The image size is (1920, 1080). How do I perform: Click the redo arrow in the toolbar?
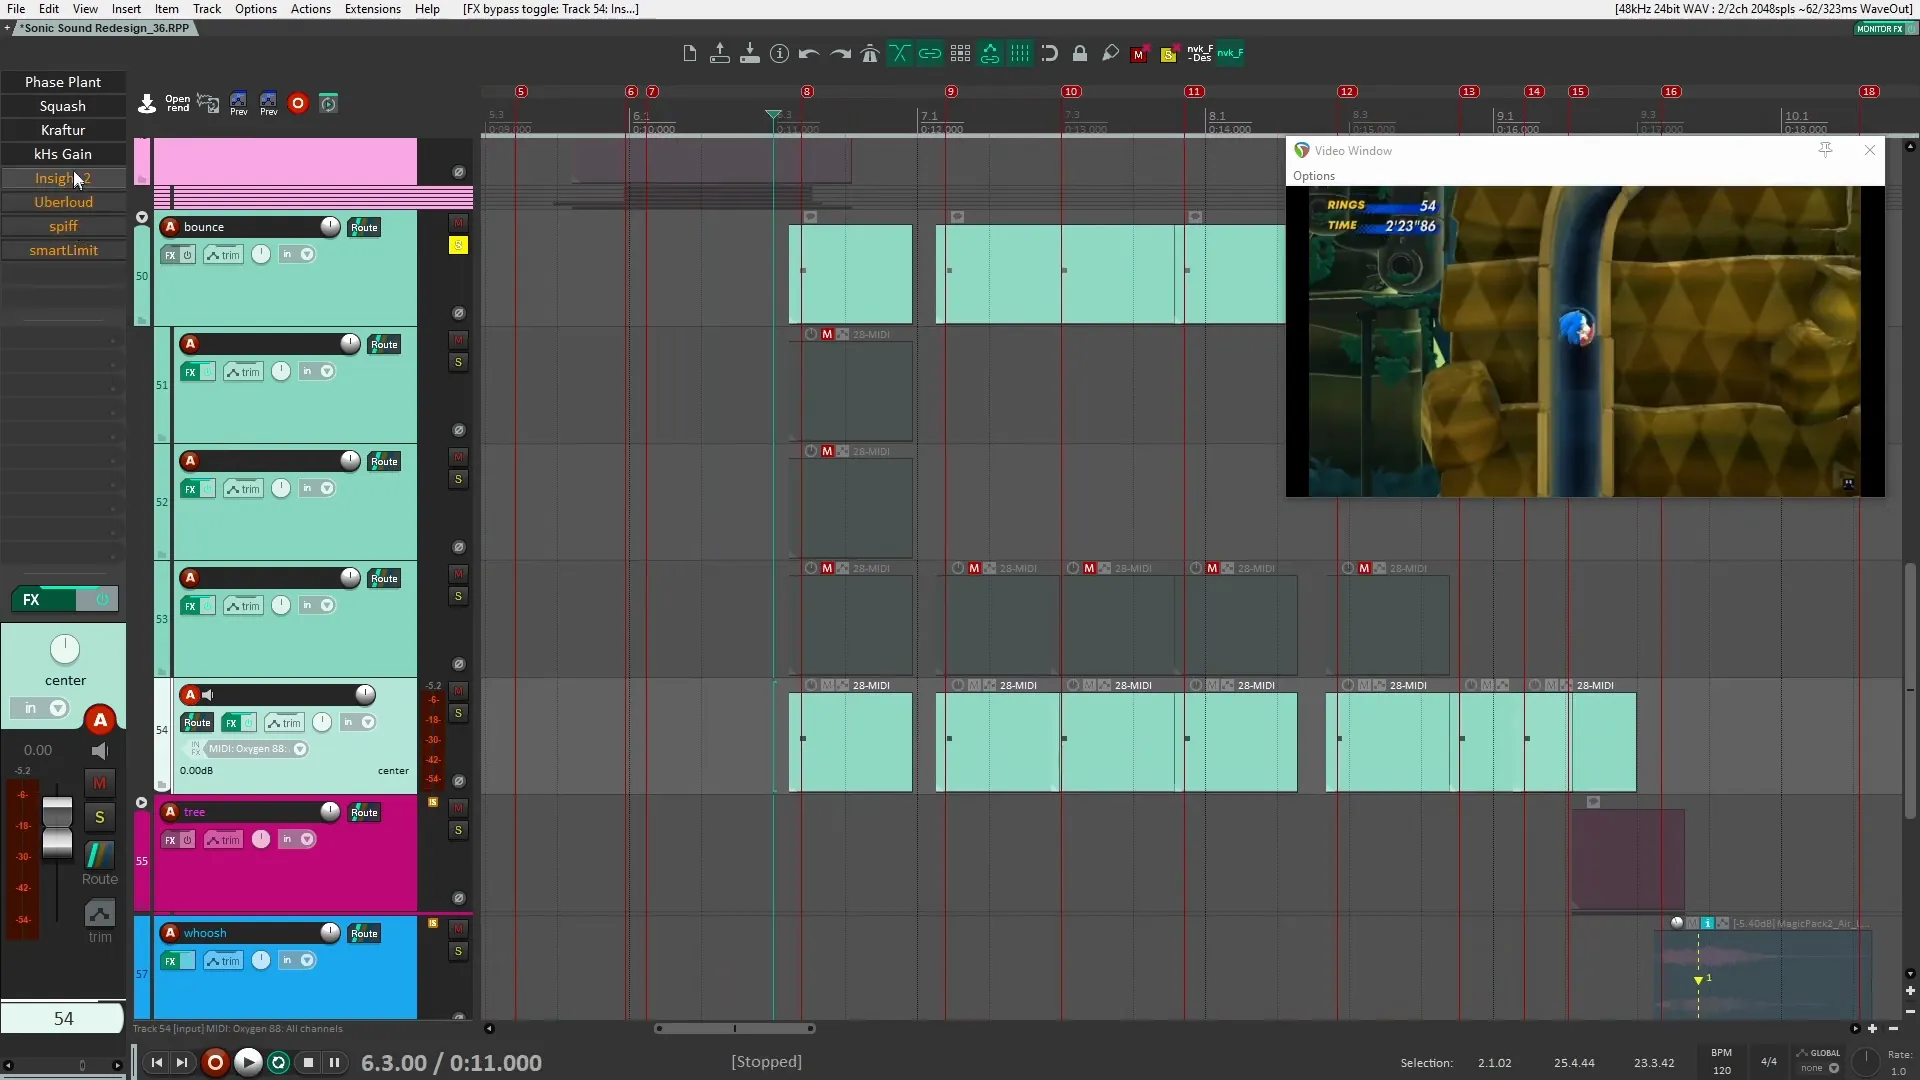[x=840, y=54]
